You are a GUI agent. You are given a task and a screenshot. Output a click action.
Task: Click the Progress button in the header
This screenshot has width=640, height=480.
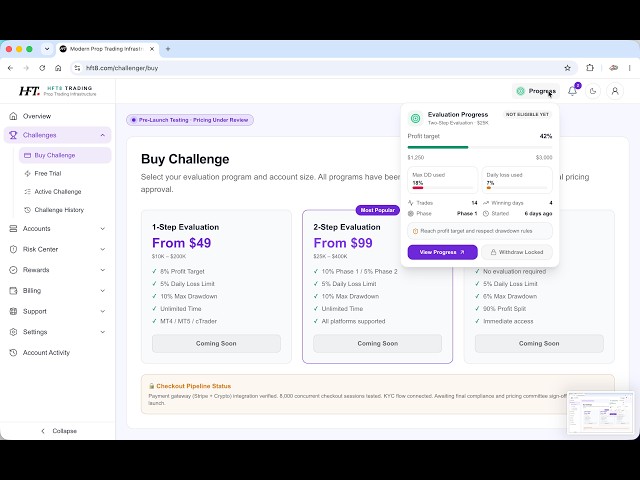pyautogui.click(x=536, y=91)
